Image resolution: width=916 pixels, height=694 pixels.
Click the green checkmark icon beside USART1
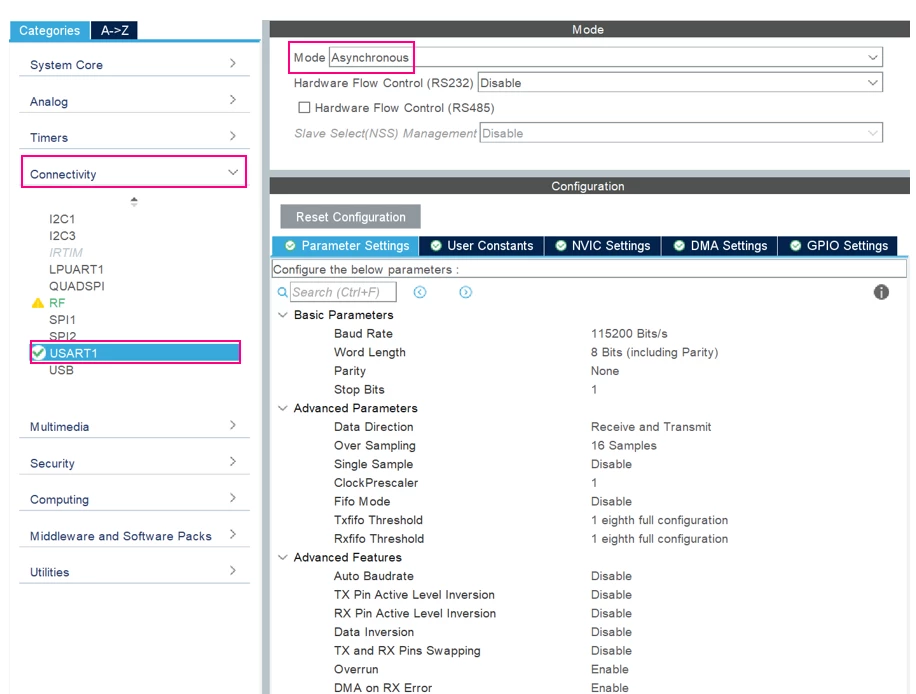pyautogui.click(x=39, y=353)
